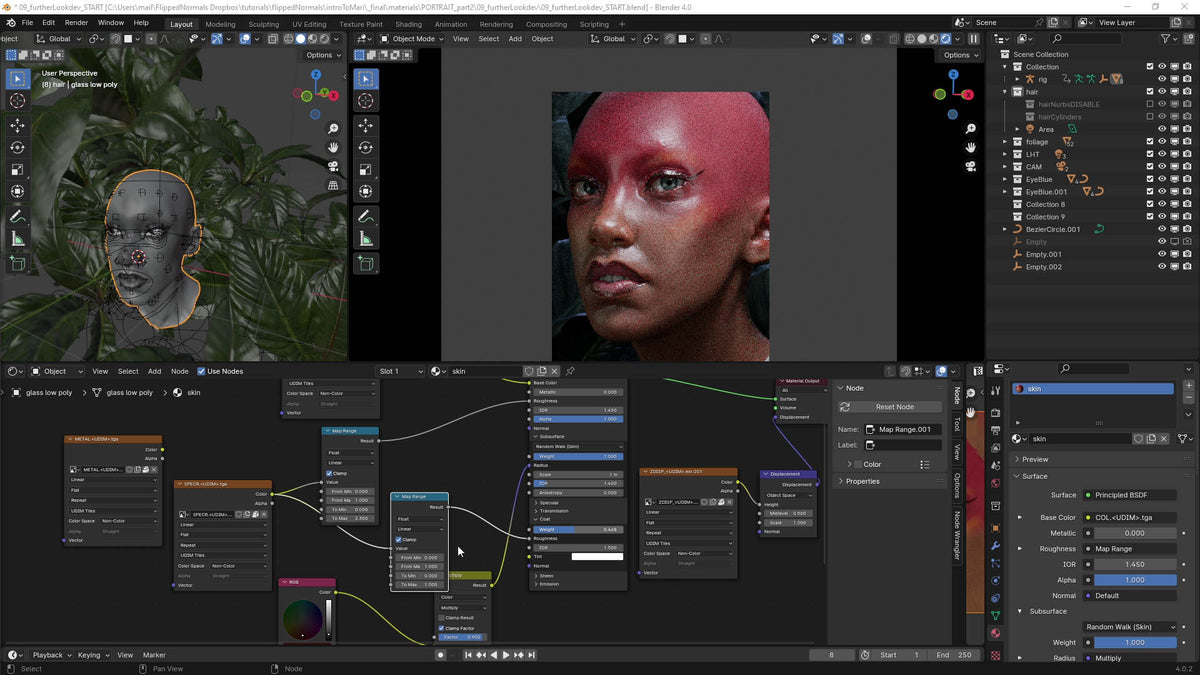Open the File menu
This screenshot has width=1200, height=675.
coord(26,22)
